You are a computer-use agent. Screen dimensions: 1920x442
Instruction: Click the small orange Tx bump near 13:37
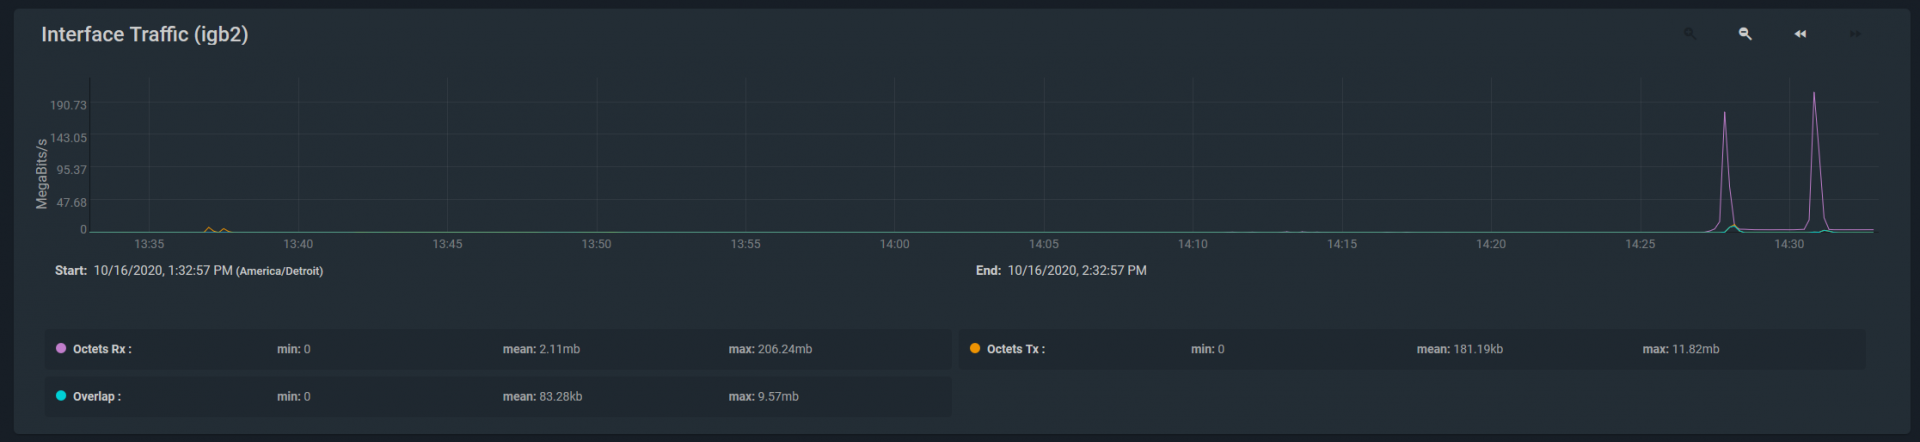pos(209,228)
